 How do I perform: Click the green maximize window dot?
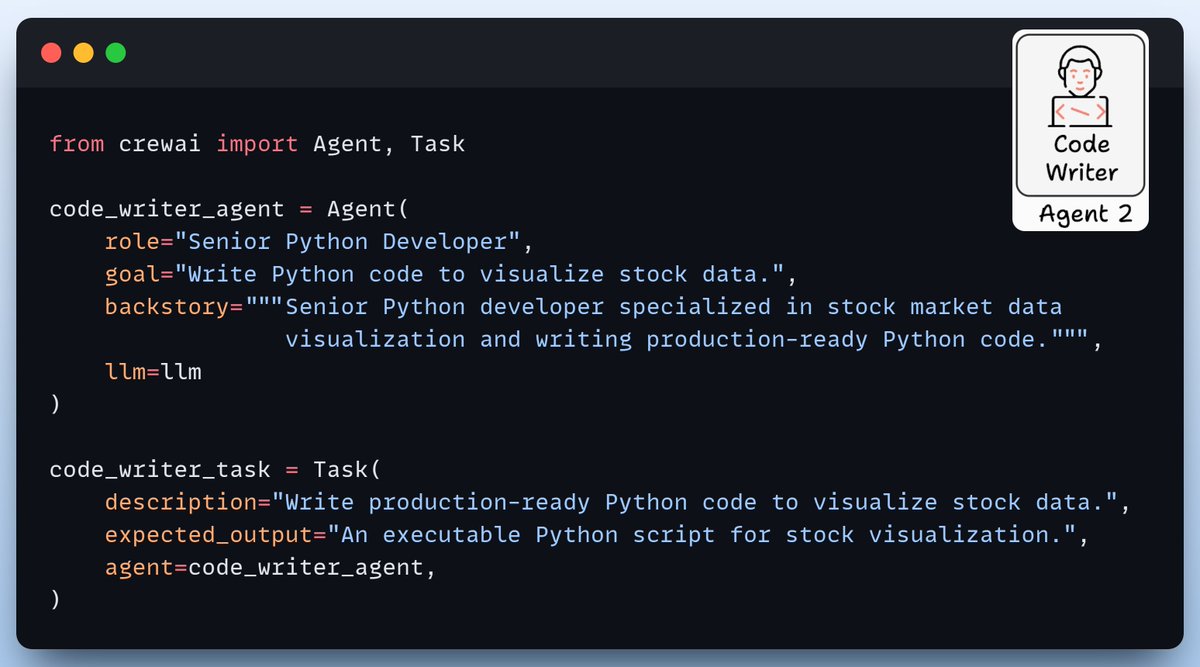click(116, 53)
